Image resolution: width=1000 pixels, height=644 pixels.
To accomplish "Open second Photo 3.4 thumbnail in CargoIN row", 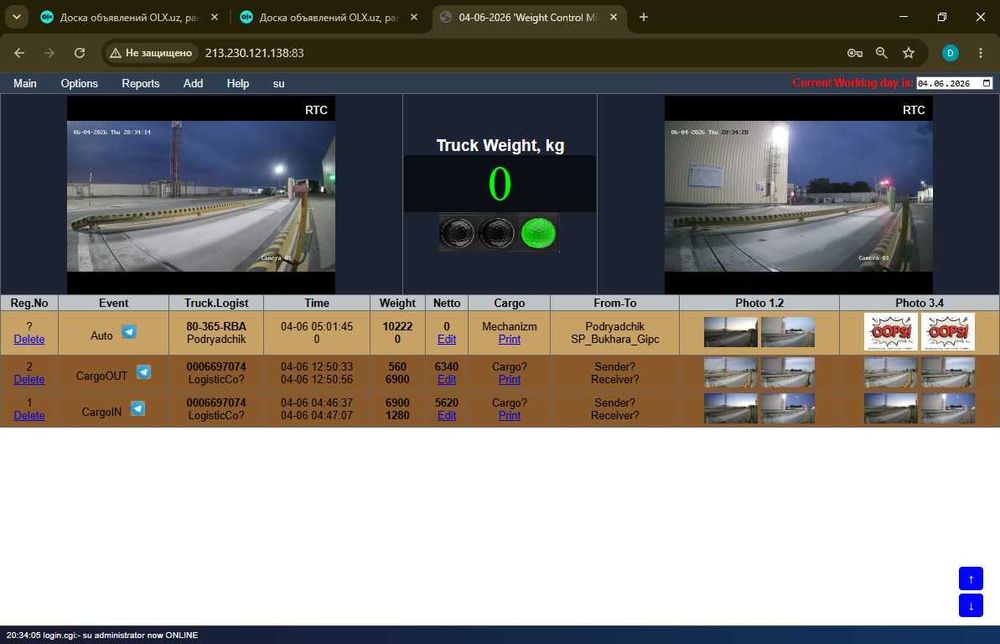I will 948,409.
